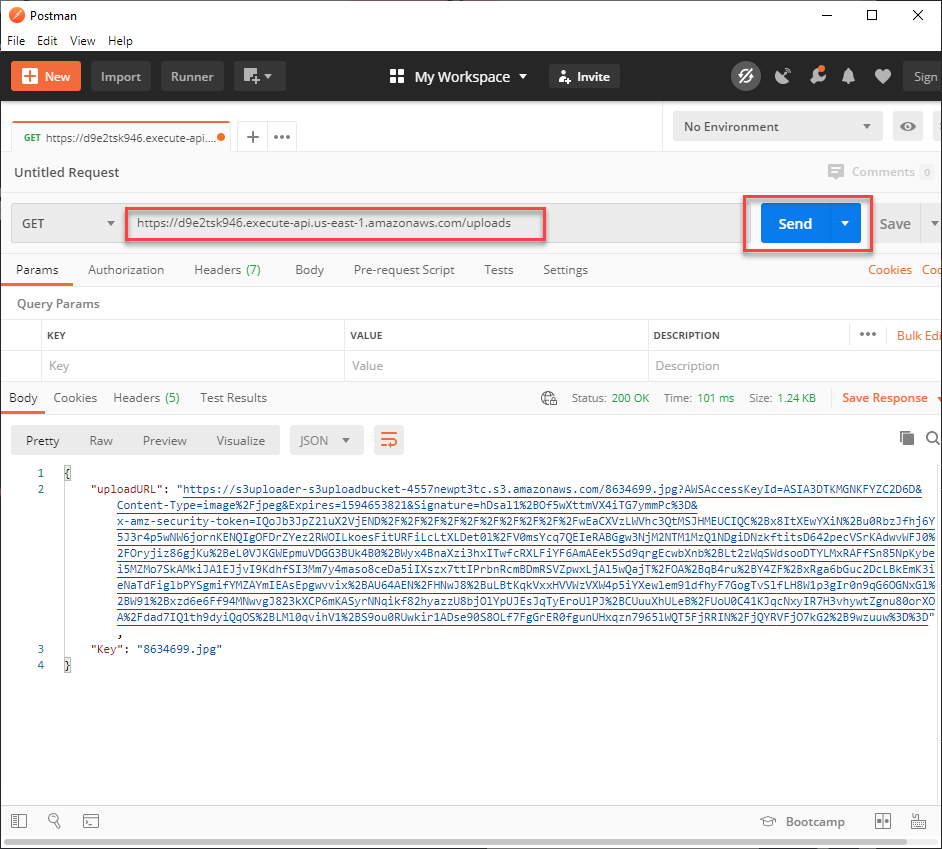Image resolution: width=942 pixels, height=849 pixels.
Task: Open params column options three dots
Action: [x=868, y=334]
